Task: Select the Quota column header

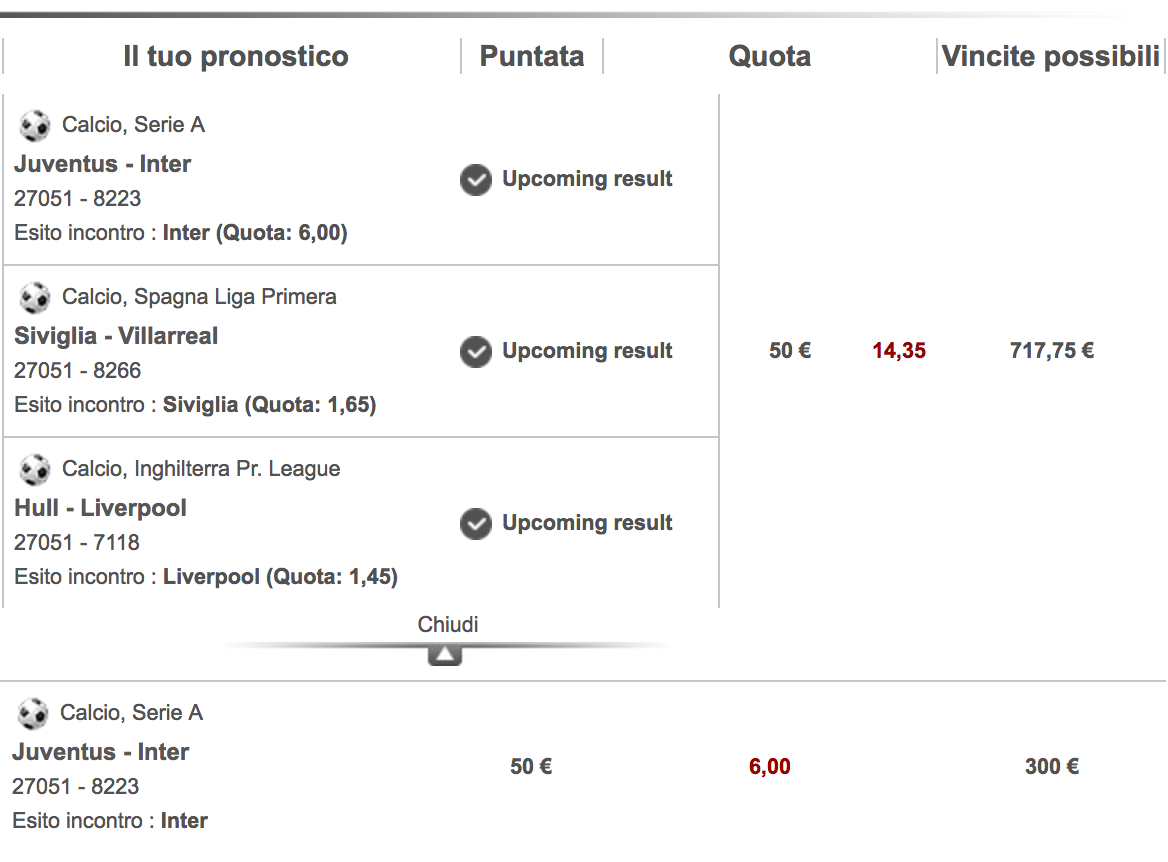Action: point(769,57)
